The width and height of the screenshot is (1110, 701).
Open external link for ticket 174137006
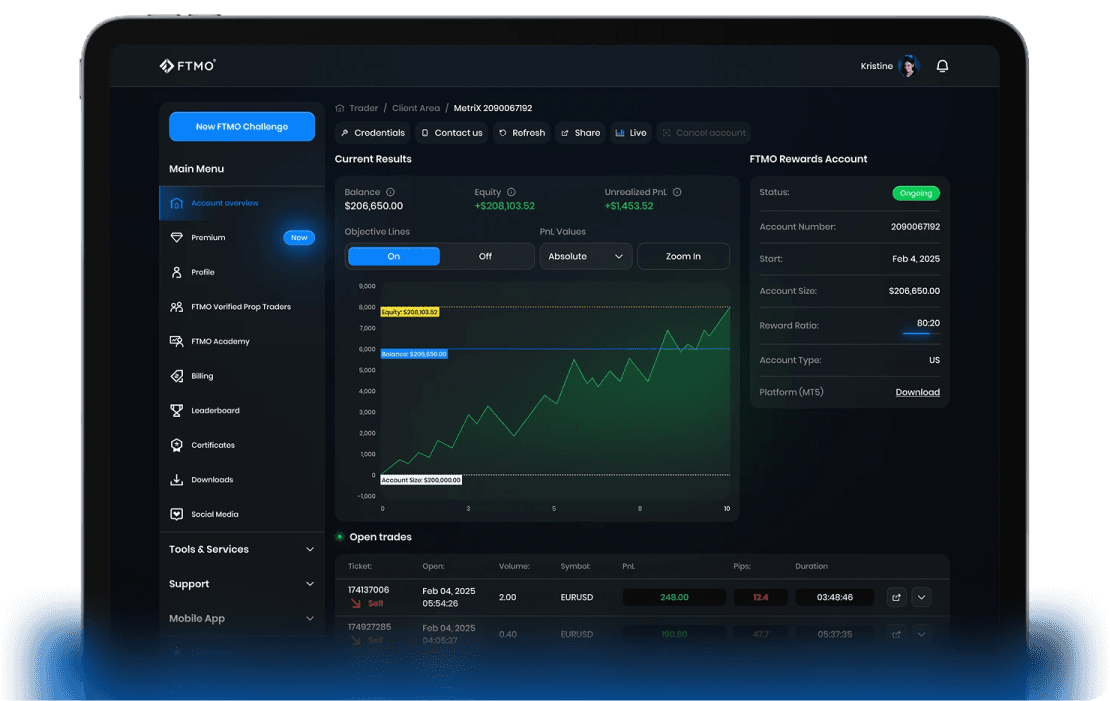896,598
